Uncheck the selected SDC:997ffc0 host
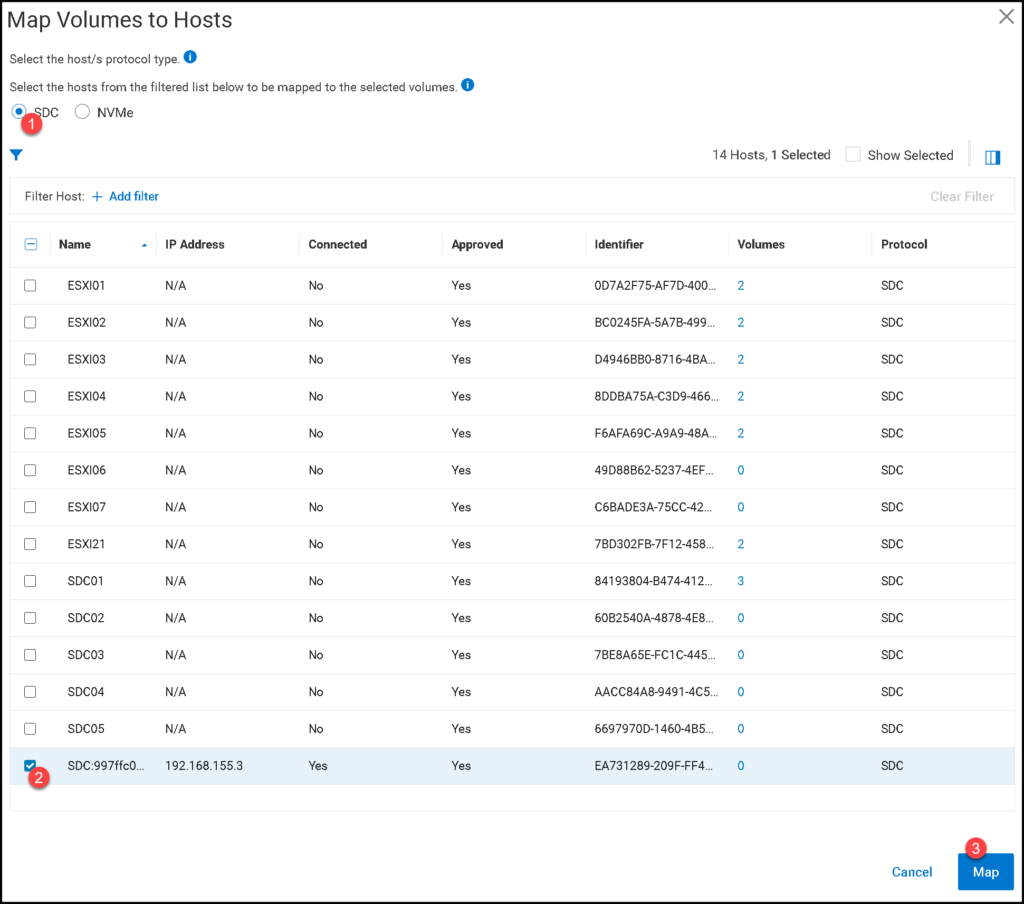 point(30,765)
